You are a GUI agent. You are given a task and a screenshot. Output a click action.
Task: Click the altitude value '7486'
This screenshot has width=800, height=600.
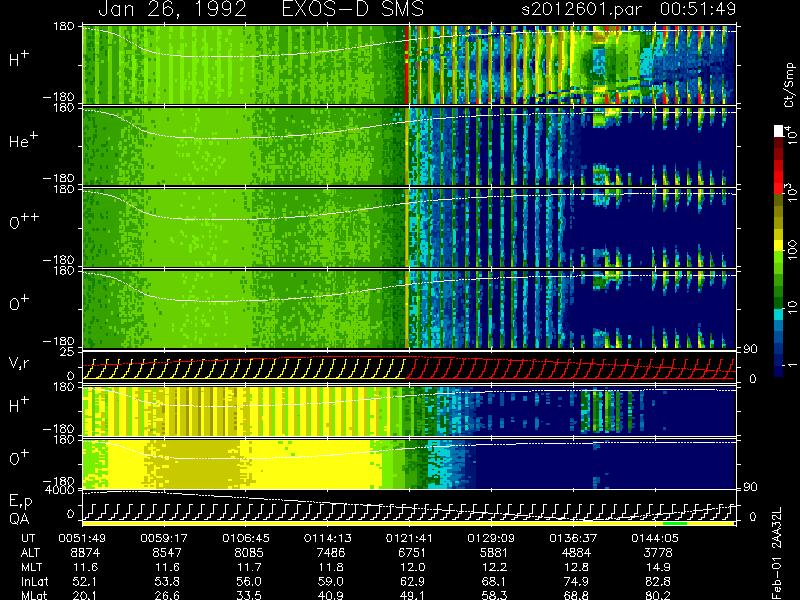[331, 553]
